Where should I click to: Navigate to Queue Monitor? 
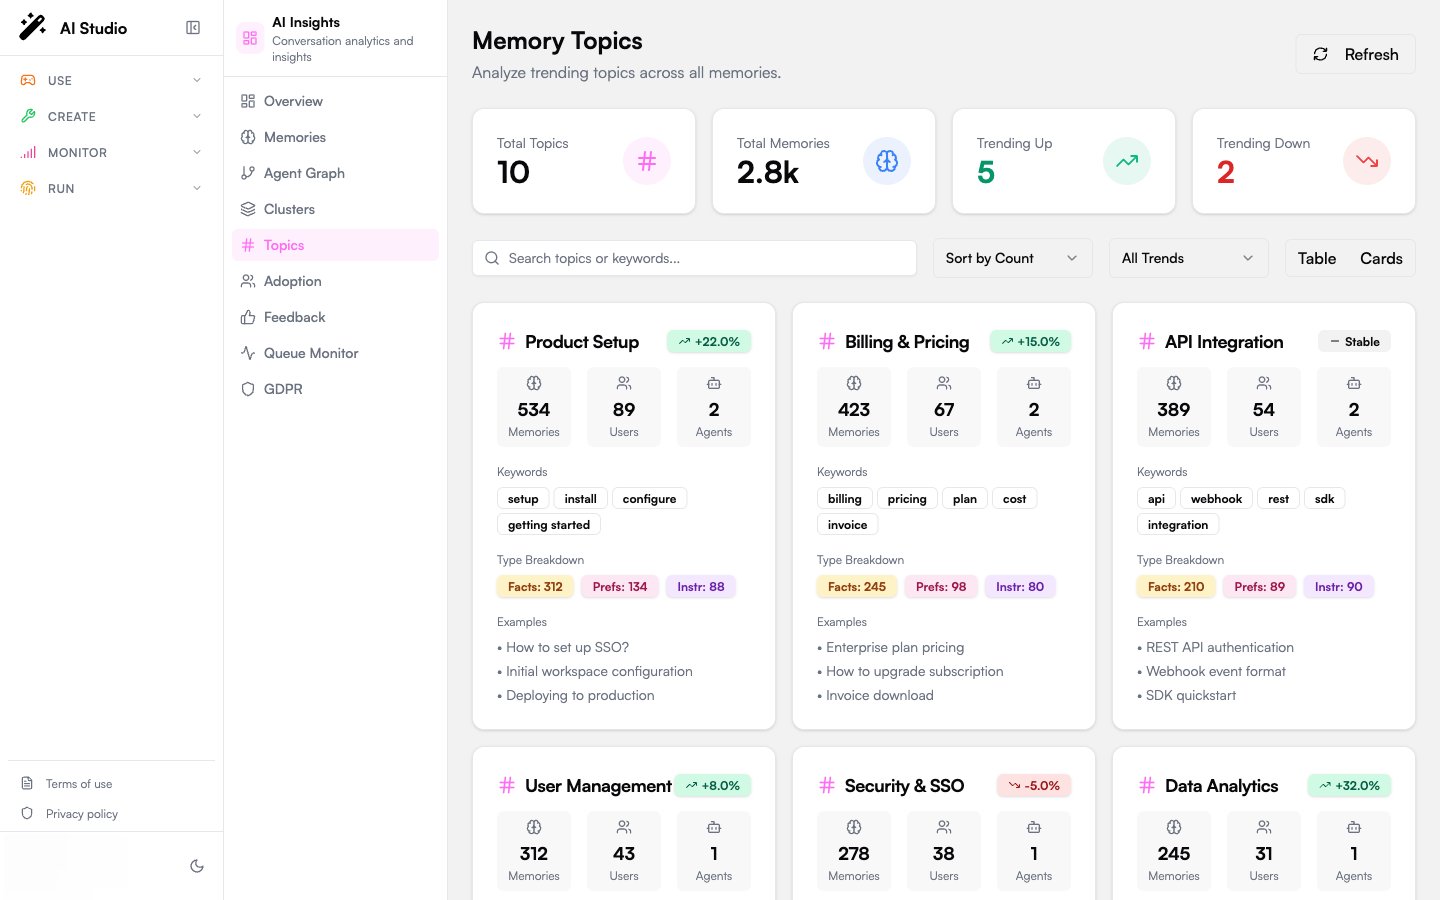coord(335,353)
